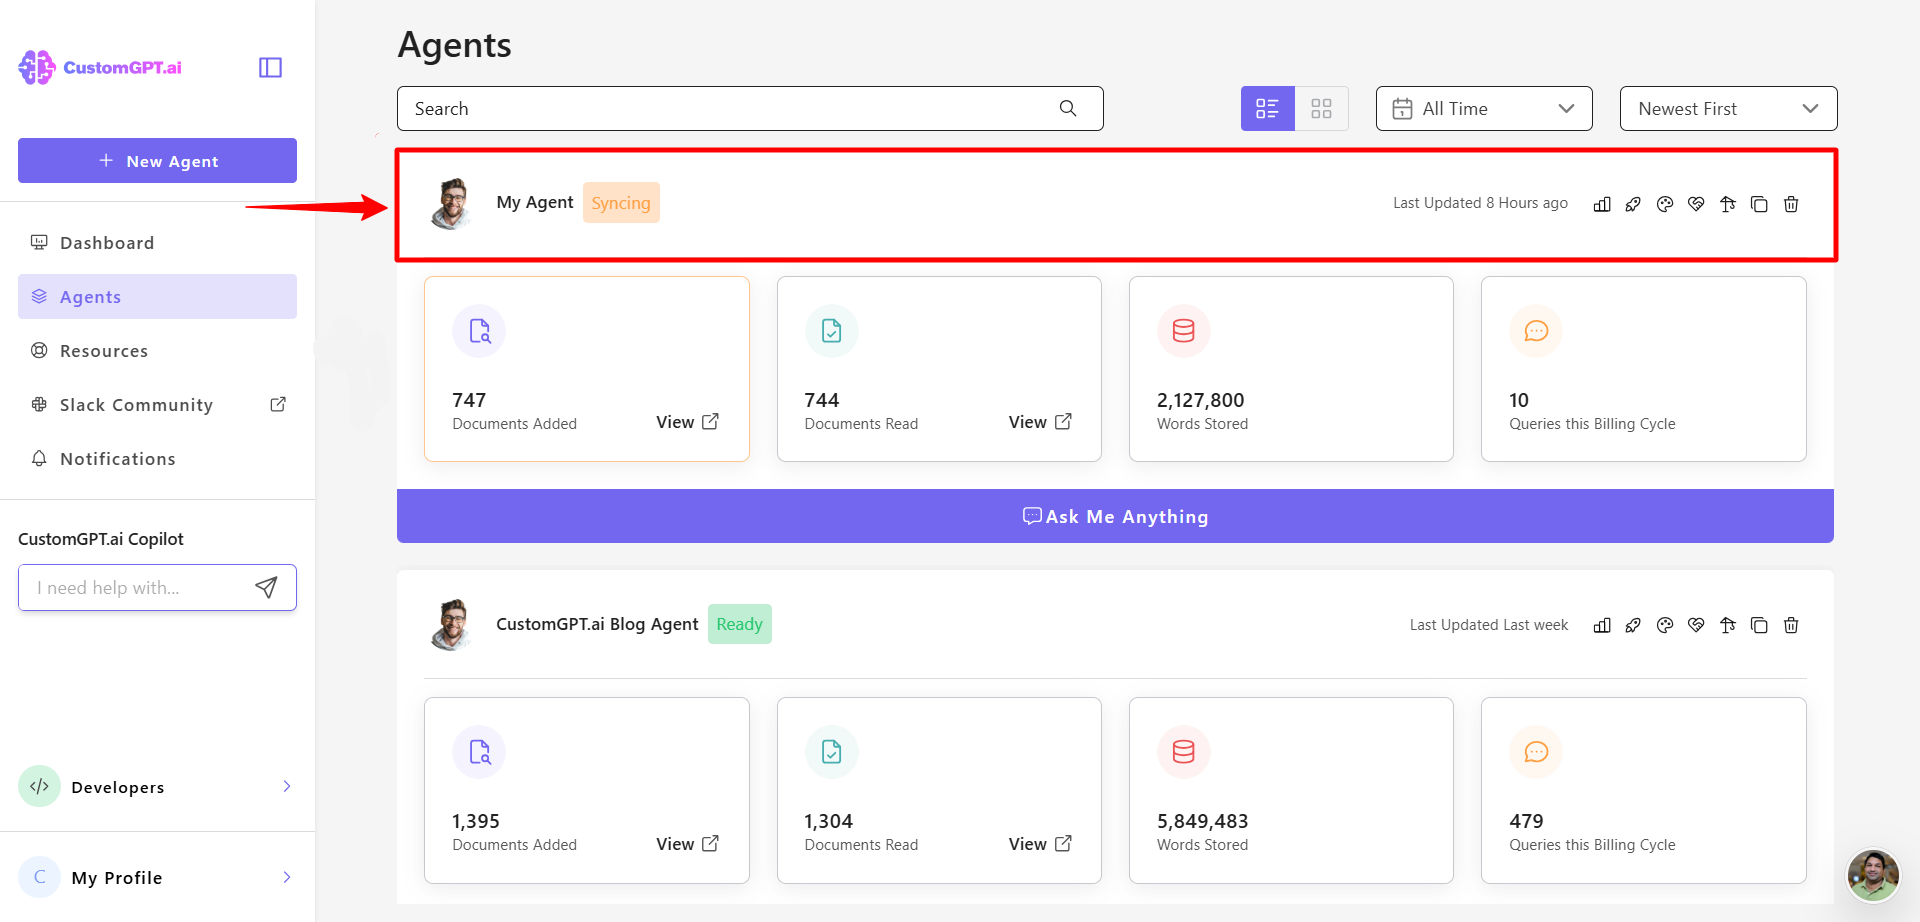Send the Copilot message with paper plane icon
The width and height of the screenshot is (1920, 922).
(266, 587)
